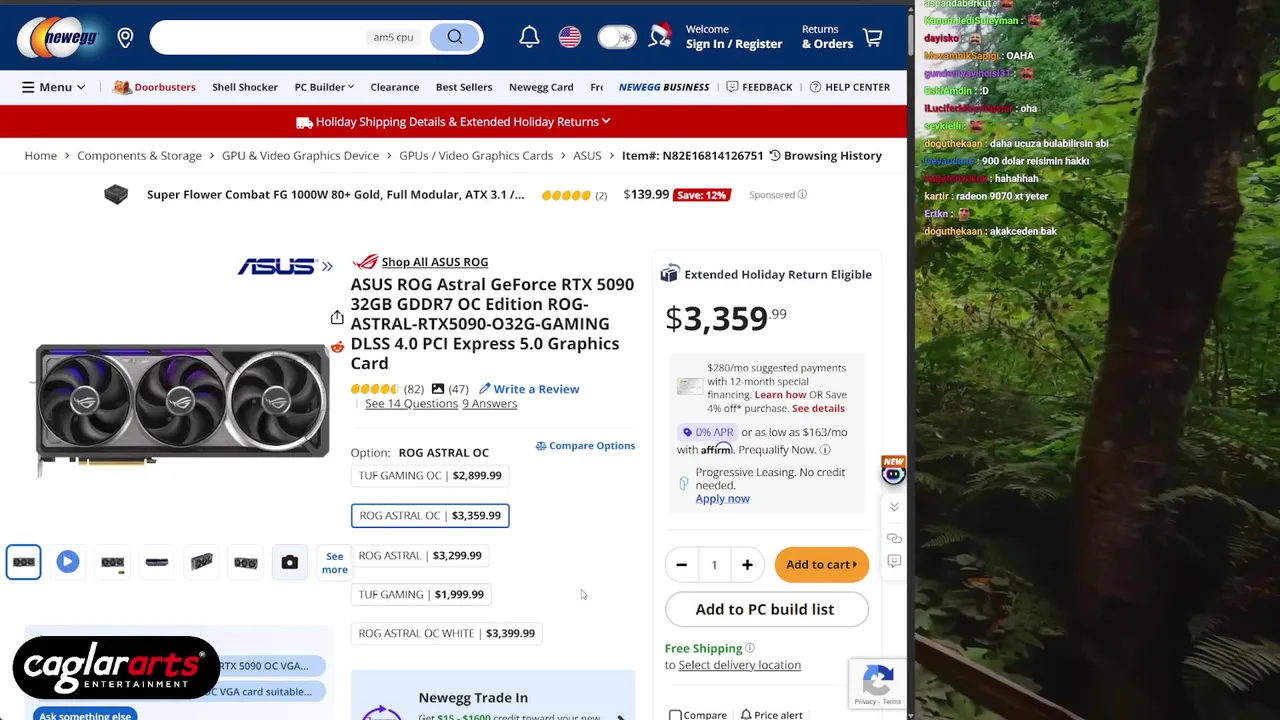Go to Home breadcrumb
1280x720 pixels.
point(41,156)
